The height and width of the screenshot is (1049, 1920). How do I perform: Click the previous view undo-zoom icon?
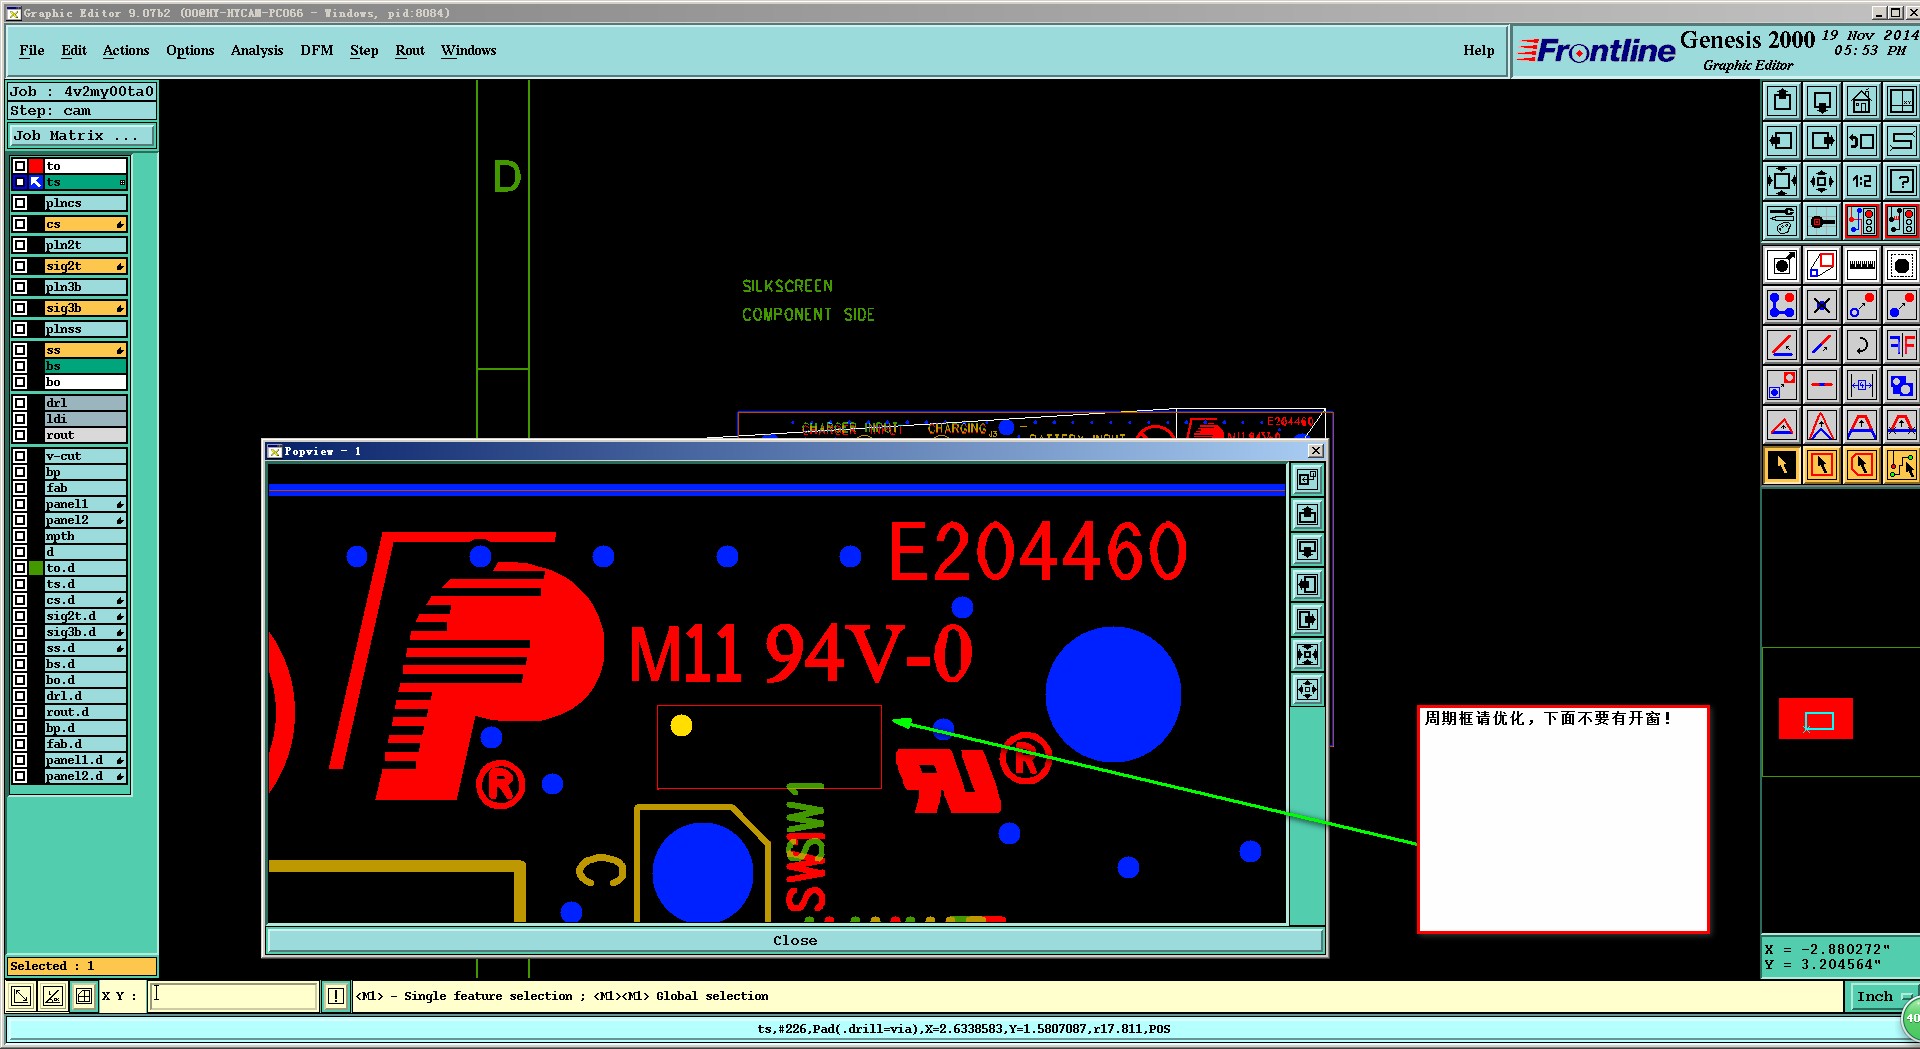click(1862, 141)
